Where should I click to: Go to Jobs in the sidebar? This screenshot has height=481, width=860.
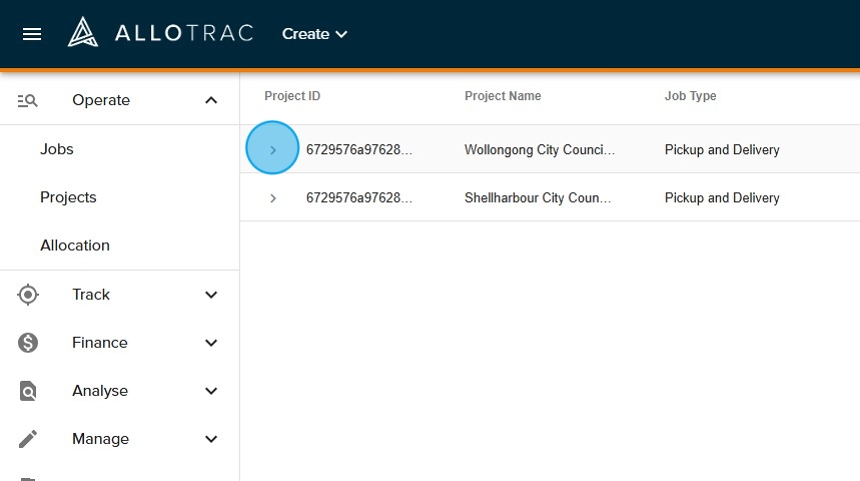[x=57, y=149]
